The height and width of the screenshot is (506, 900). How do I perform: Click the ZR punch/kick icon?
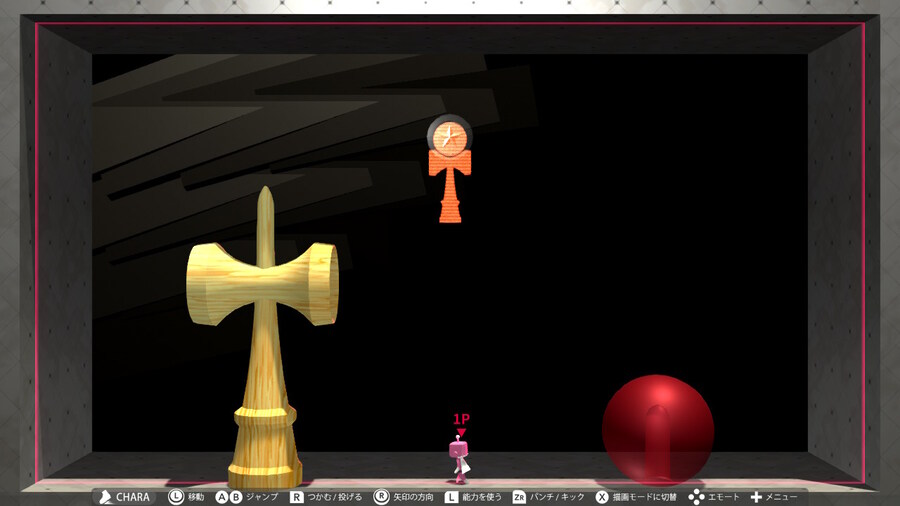(519, 497)
